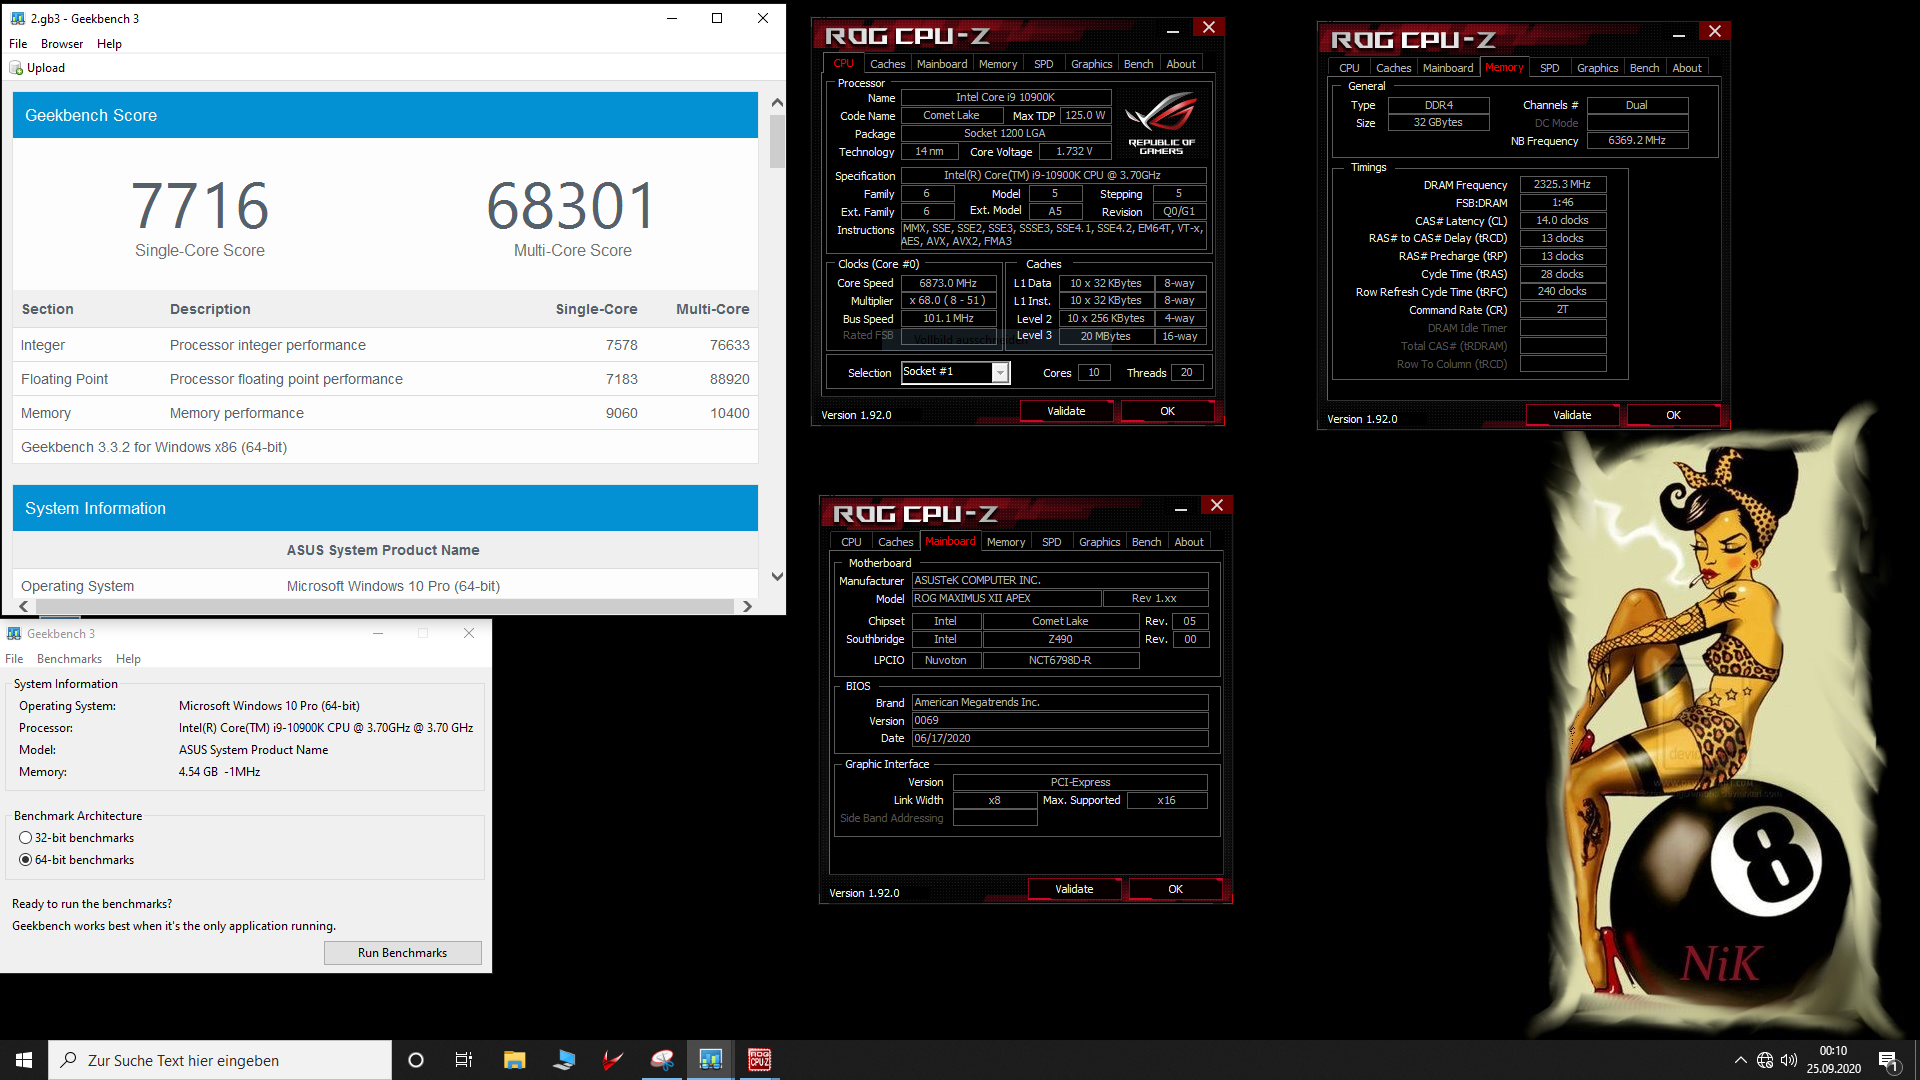Click the Geekbench taskbar icon
This screenshot has width=1920, height=1080.
click(x=711, y=1060)
